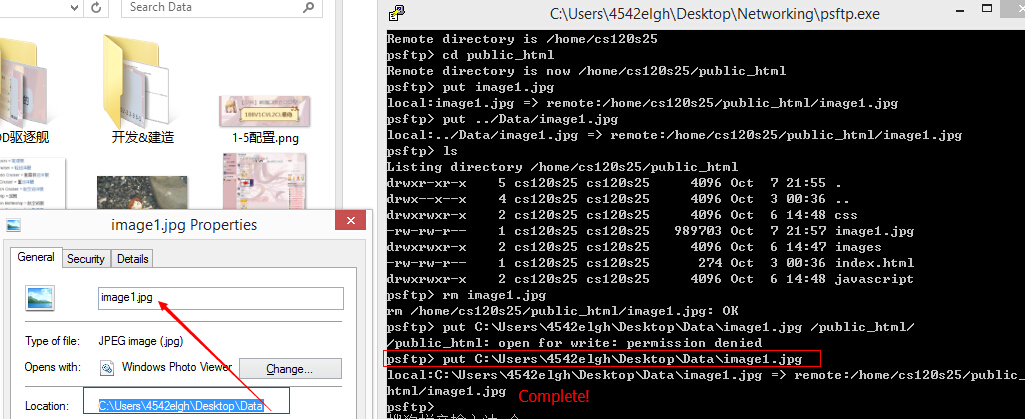The height and width of the screenshot is (419, 1025).
Task: Click the psftp window title bar icon
Action: (x=397, y=14)
